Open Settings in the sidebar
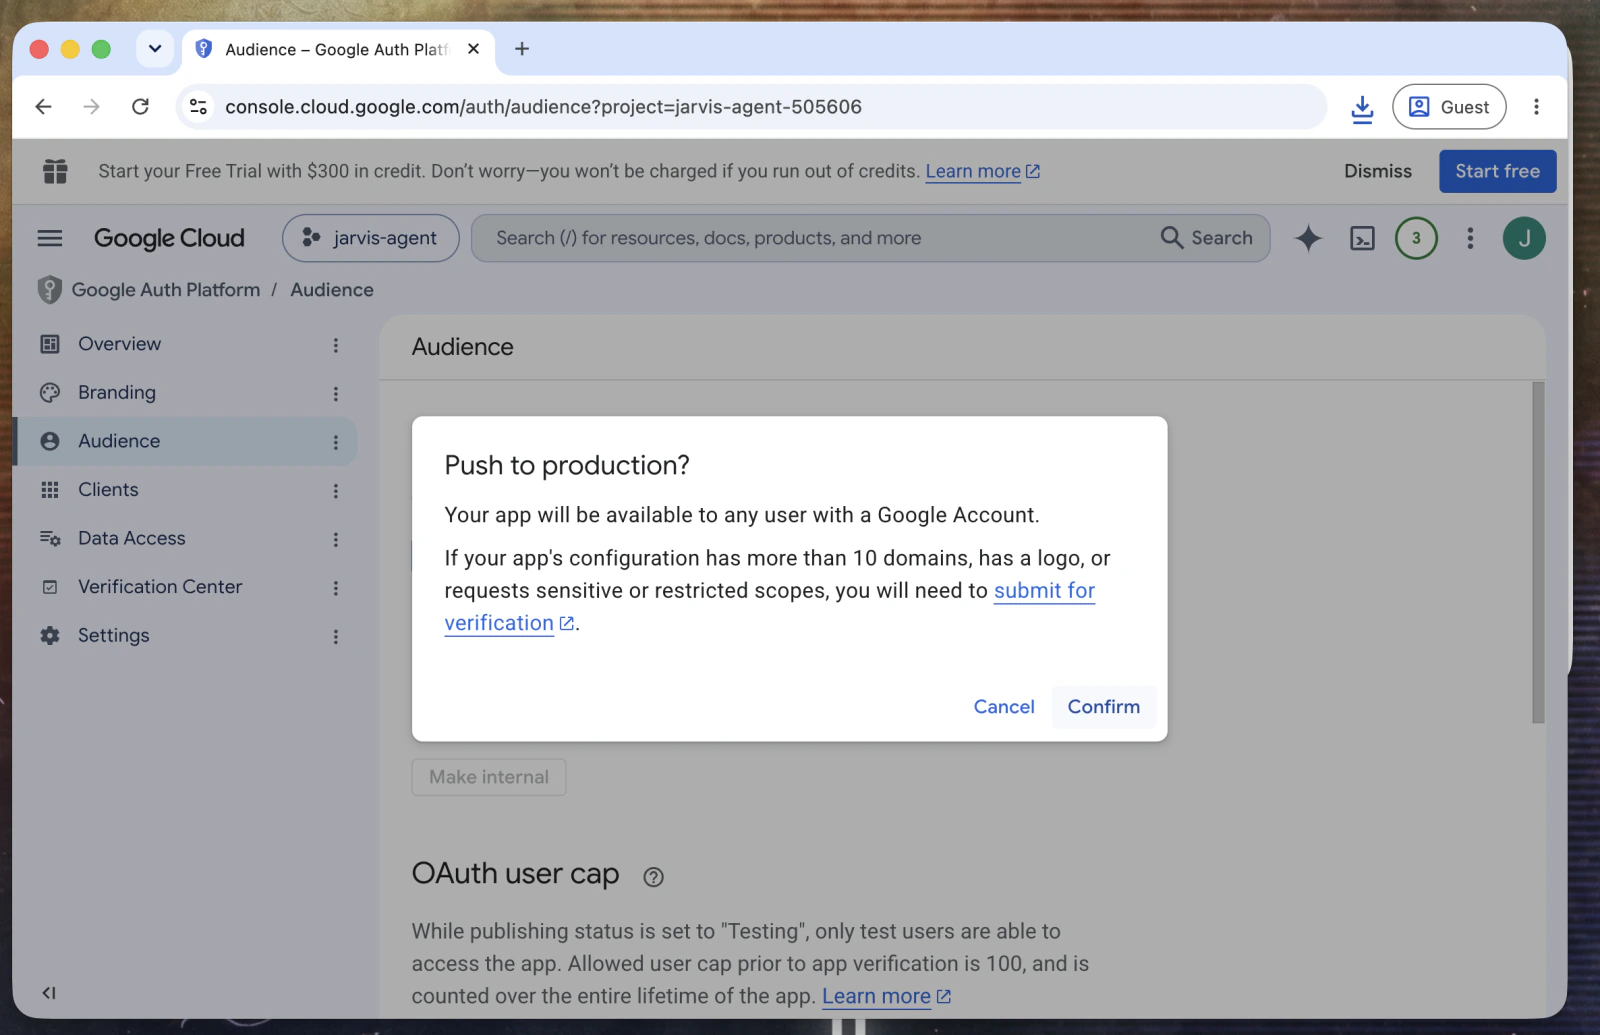Screen dimensions: 1600x1035 [114, 636]
